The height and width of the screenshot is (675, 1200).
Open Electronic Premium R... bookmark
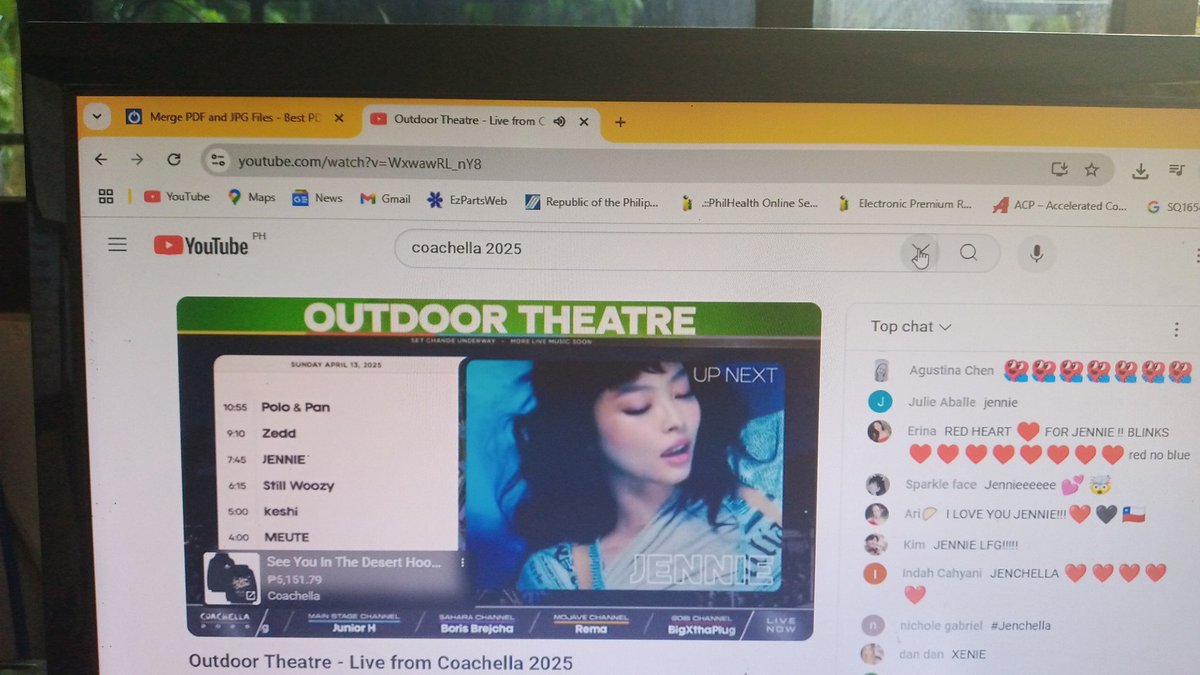point(905,203)
